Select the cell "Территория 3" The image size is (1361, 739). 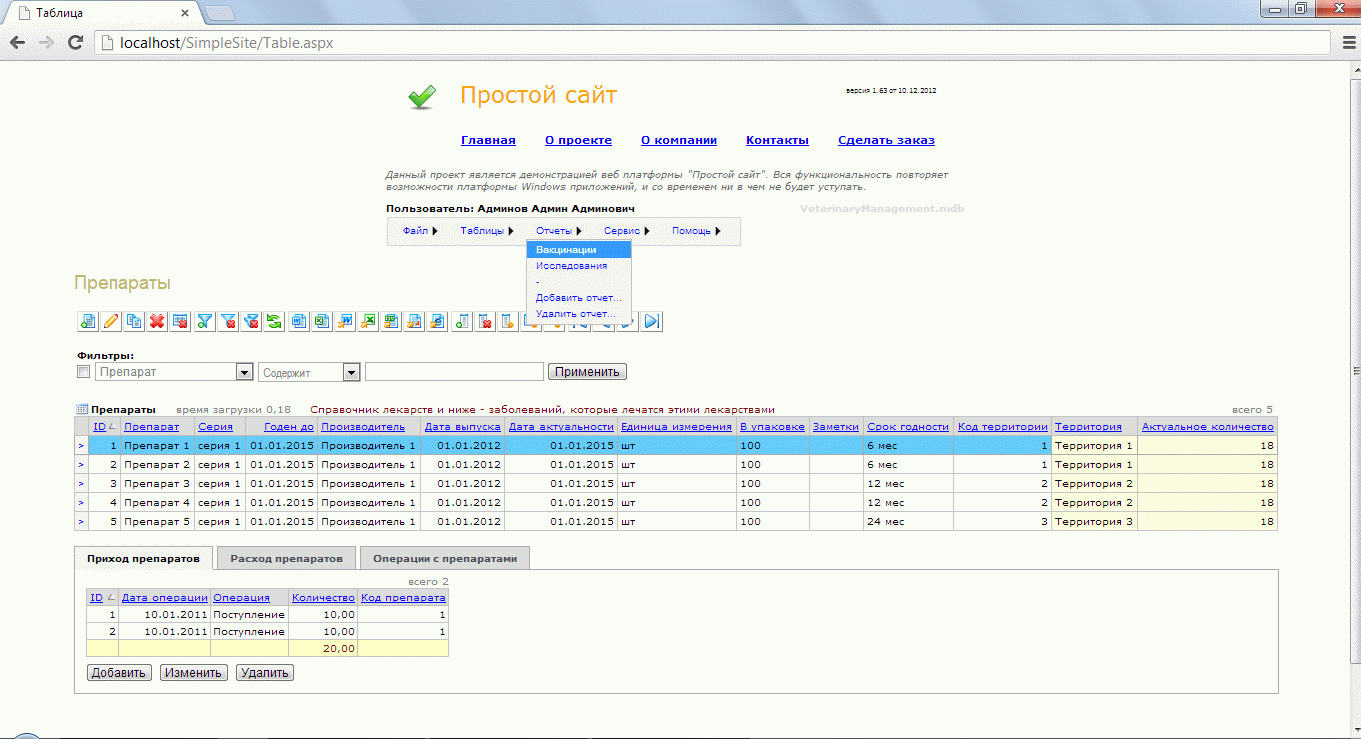[1094, 521]
